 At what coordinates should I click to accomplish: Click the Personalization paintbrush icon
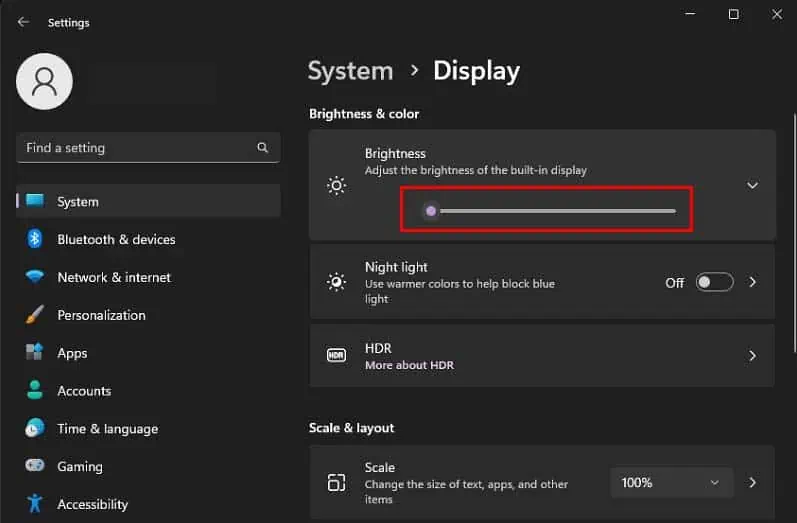35,315
